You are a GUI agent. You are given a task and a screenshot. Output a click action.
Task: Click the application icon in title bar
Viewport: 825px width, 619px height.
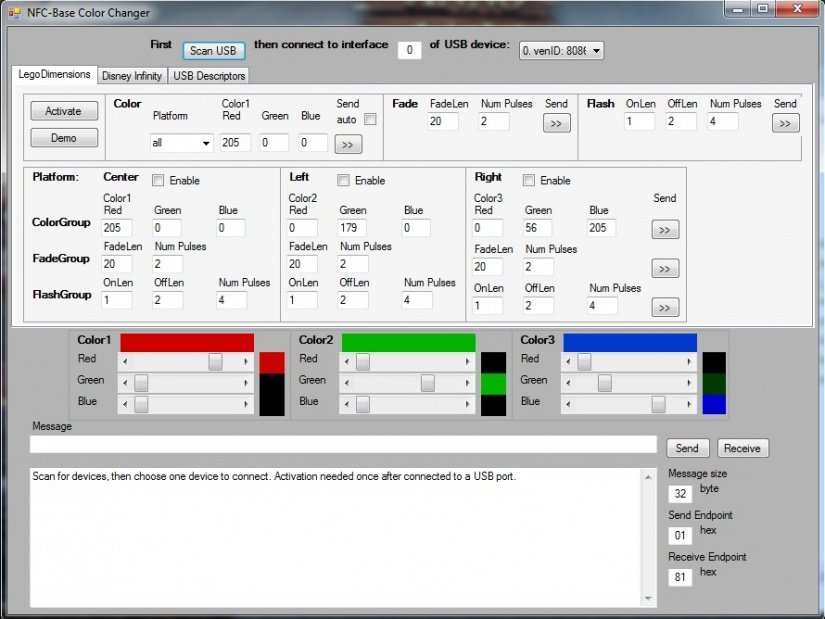(17, 12)
